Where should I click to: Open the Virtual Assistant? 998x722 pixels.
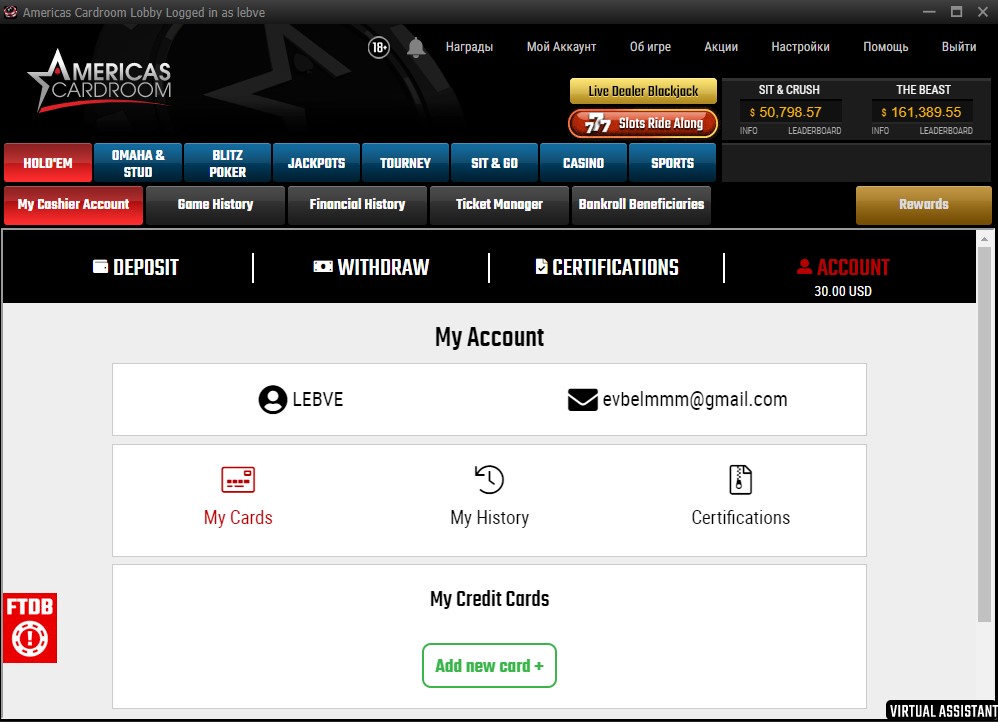pyautogui.click(x=943, y=711)
